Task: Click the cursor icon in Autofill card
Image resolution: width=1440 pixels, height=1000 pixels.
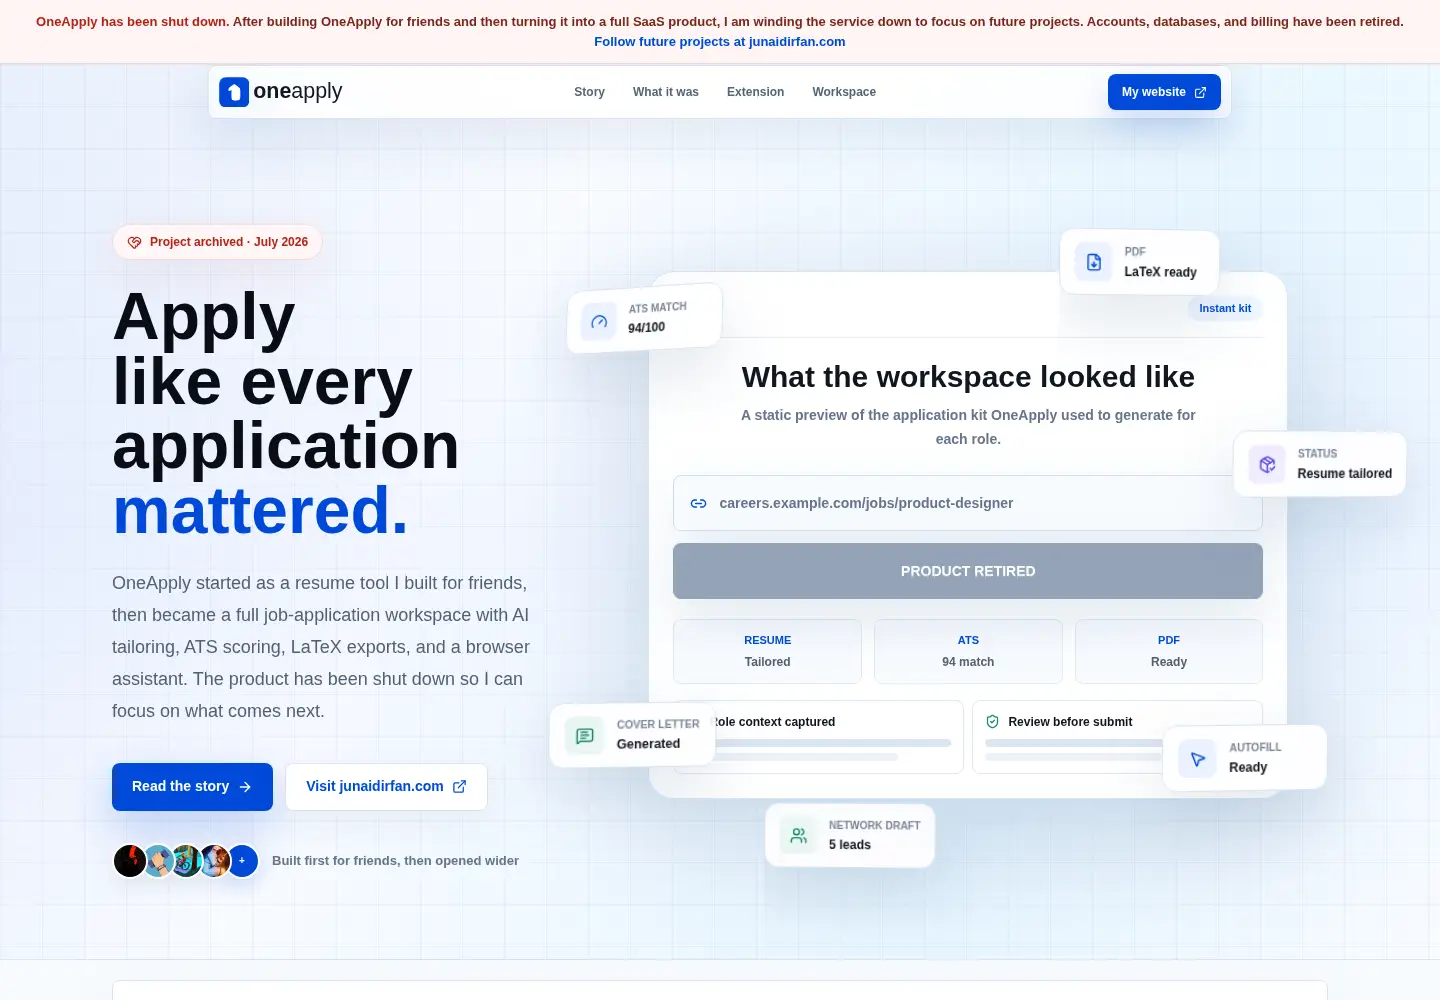Action: tap(1197, 759)
